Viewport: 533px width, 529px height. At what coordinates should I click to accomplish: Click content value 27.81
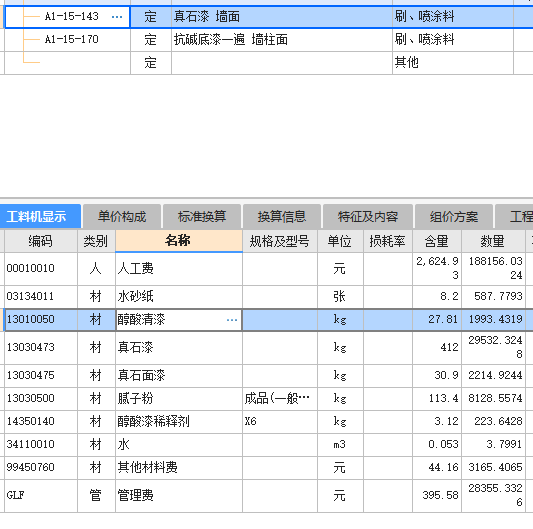(437, 320)
